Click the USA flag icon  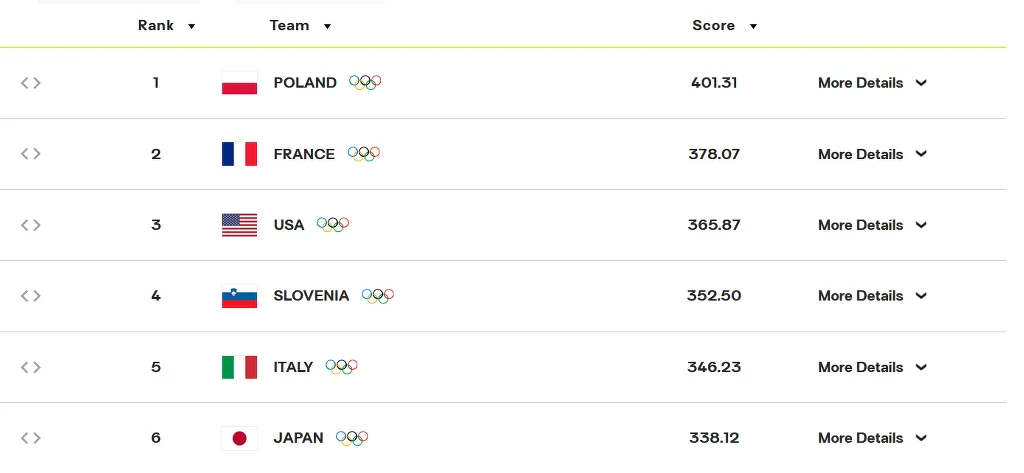239,225
